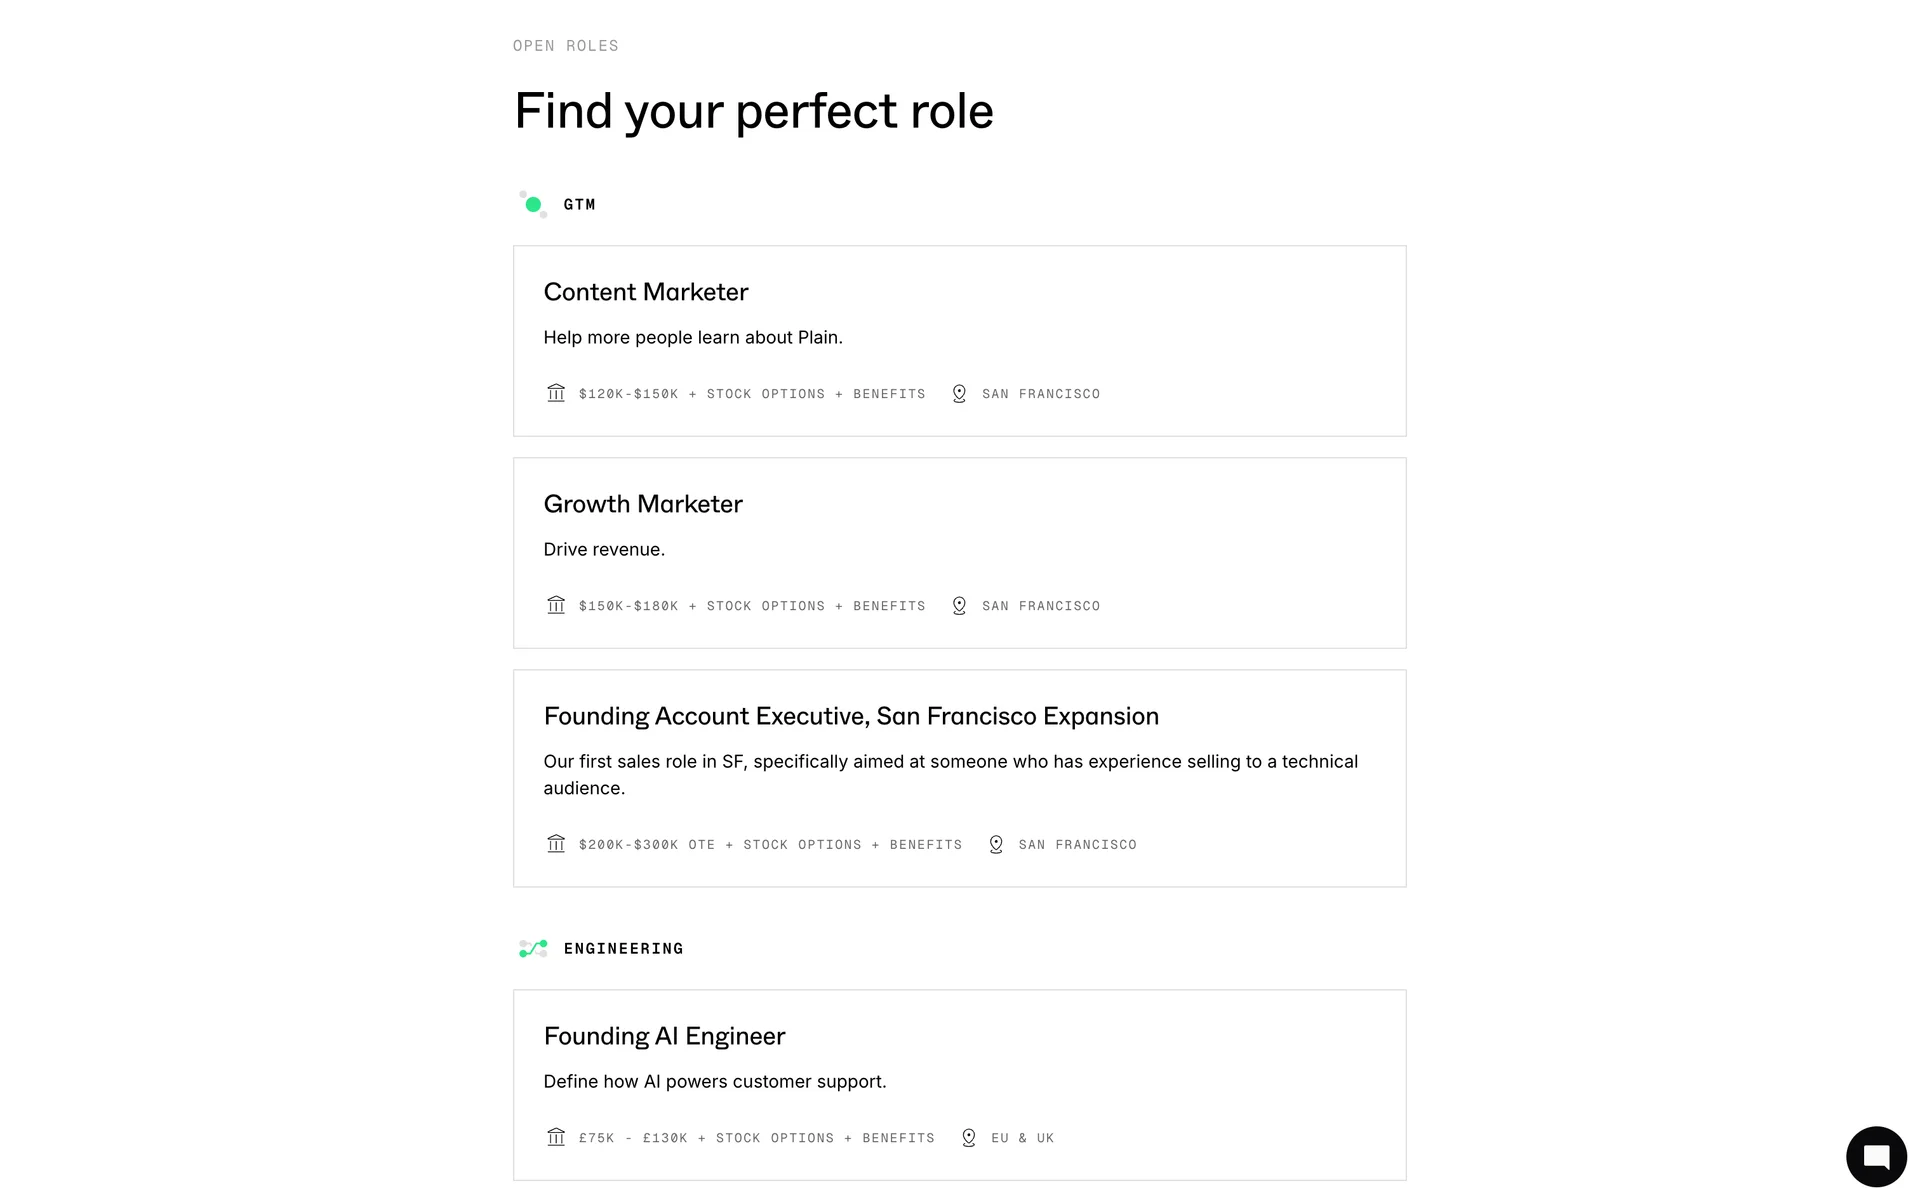Click salary bank icon on Content Marketer

pyautogui.click(x=556, y=393)
